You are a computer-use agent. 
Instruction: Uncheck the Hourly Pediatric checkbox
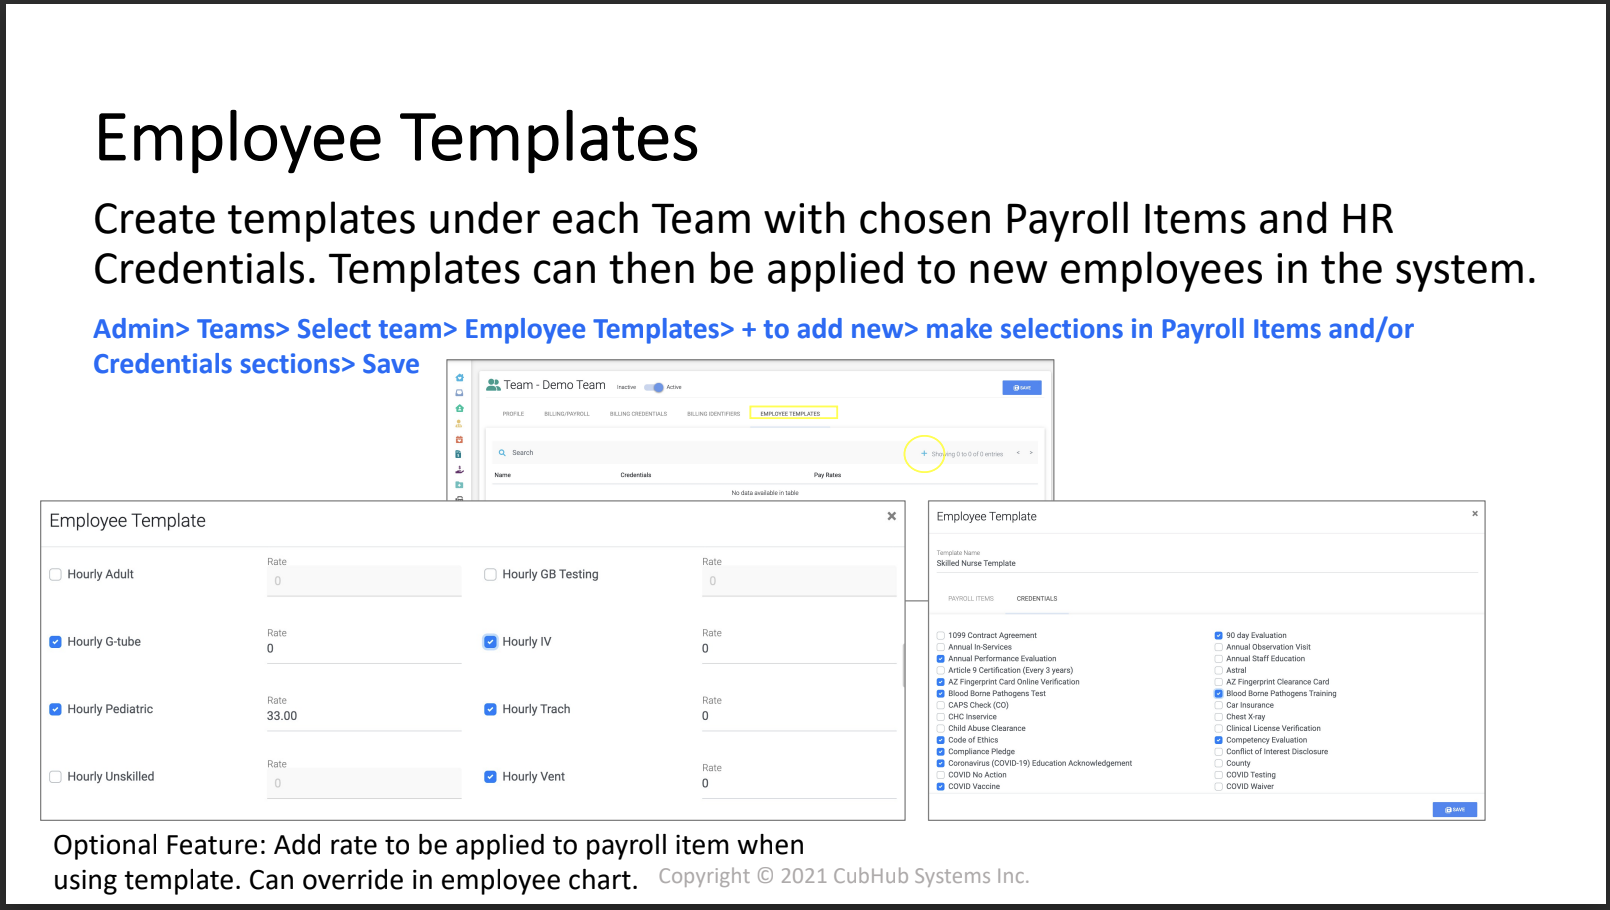(56, 709)
